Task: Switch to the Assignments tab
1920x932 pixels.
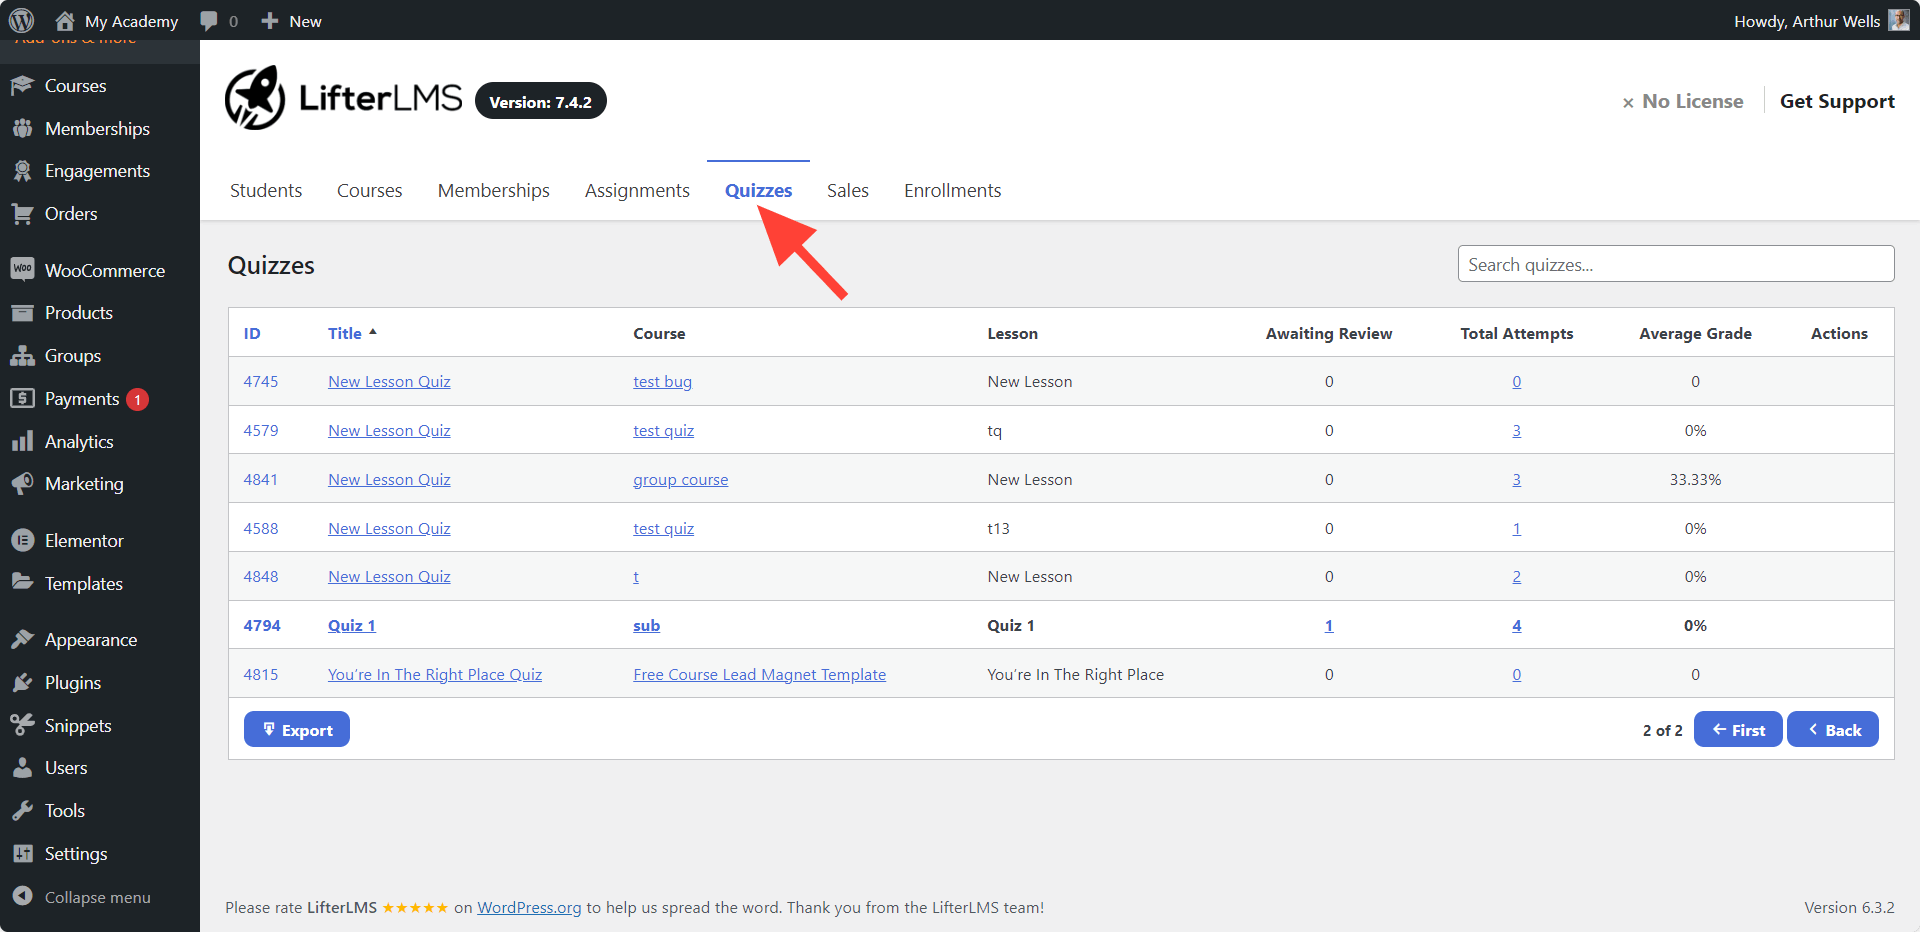Action: coord(637,190)
